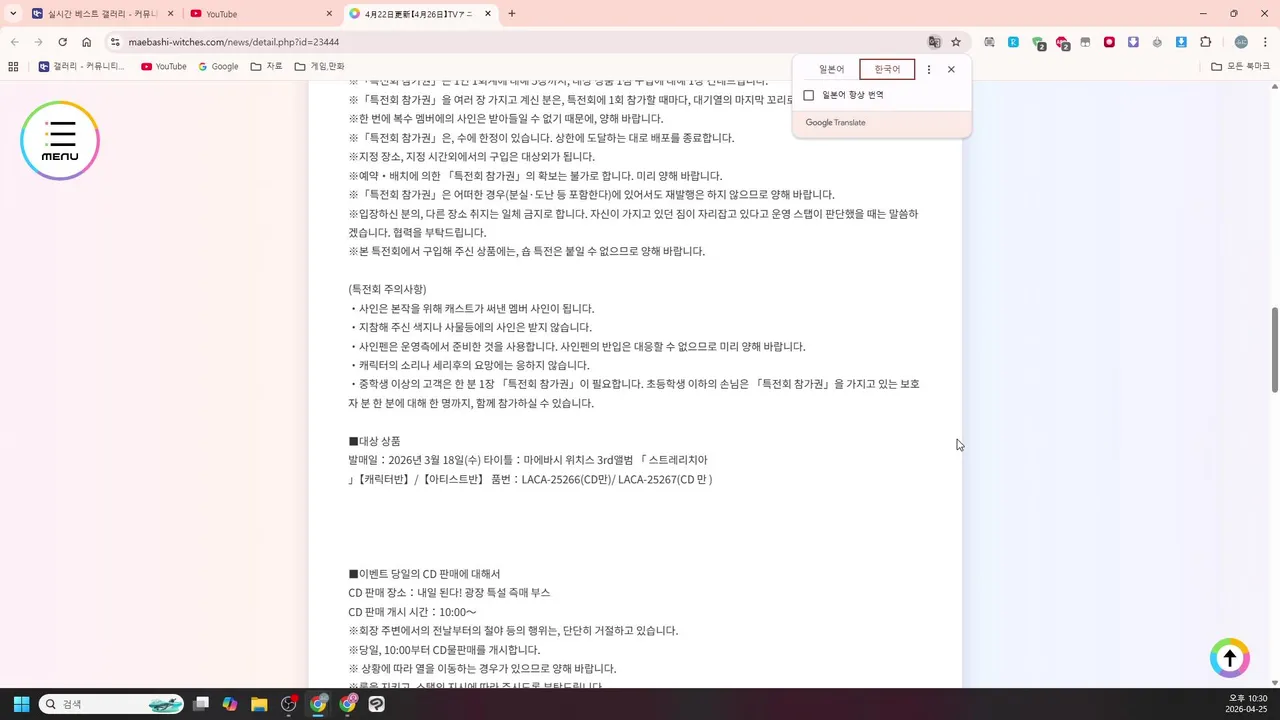Click the Google Translate label in popup
This screenshot has width=1280, height=720.
[x=836, y=123]
